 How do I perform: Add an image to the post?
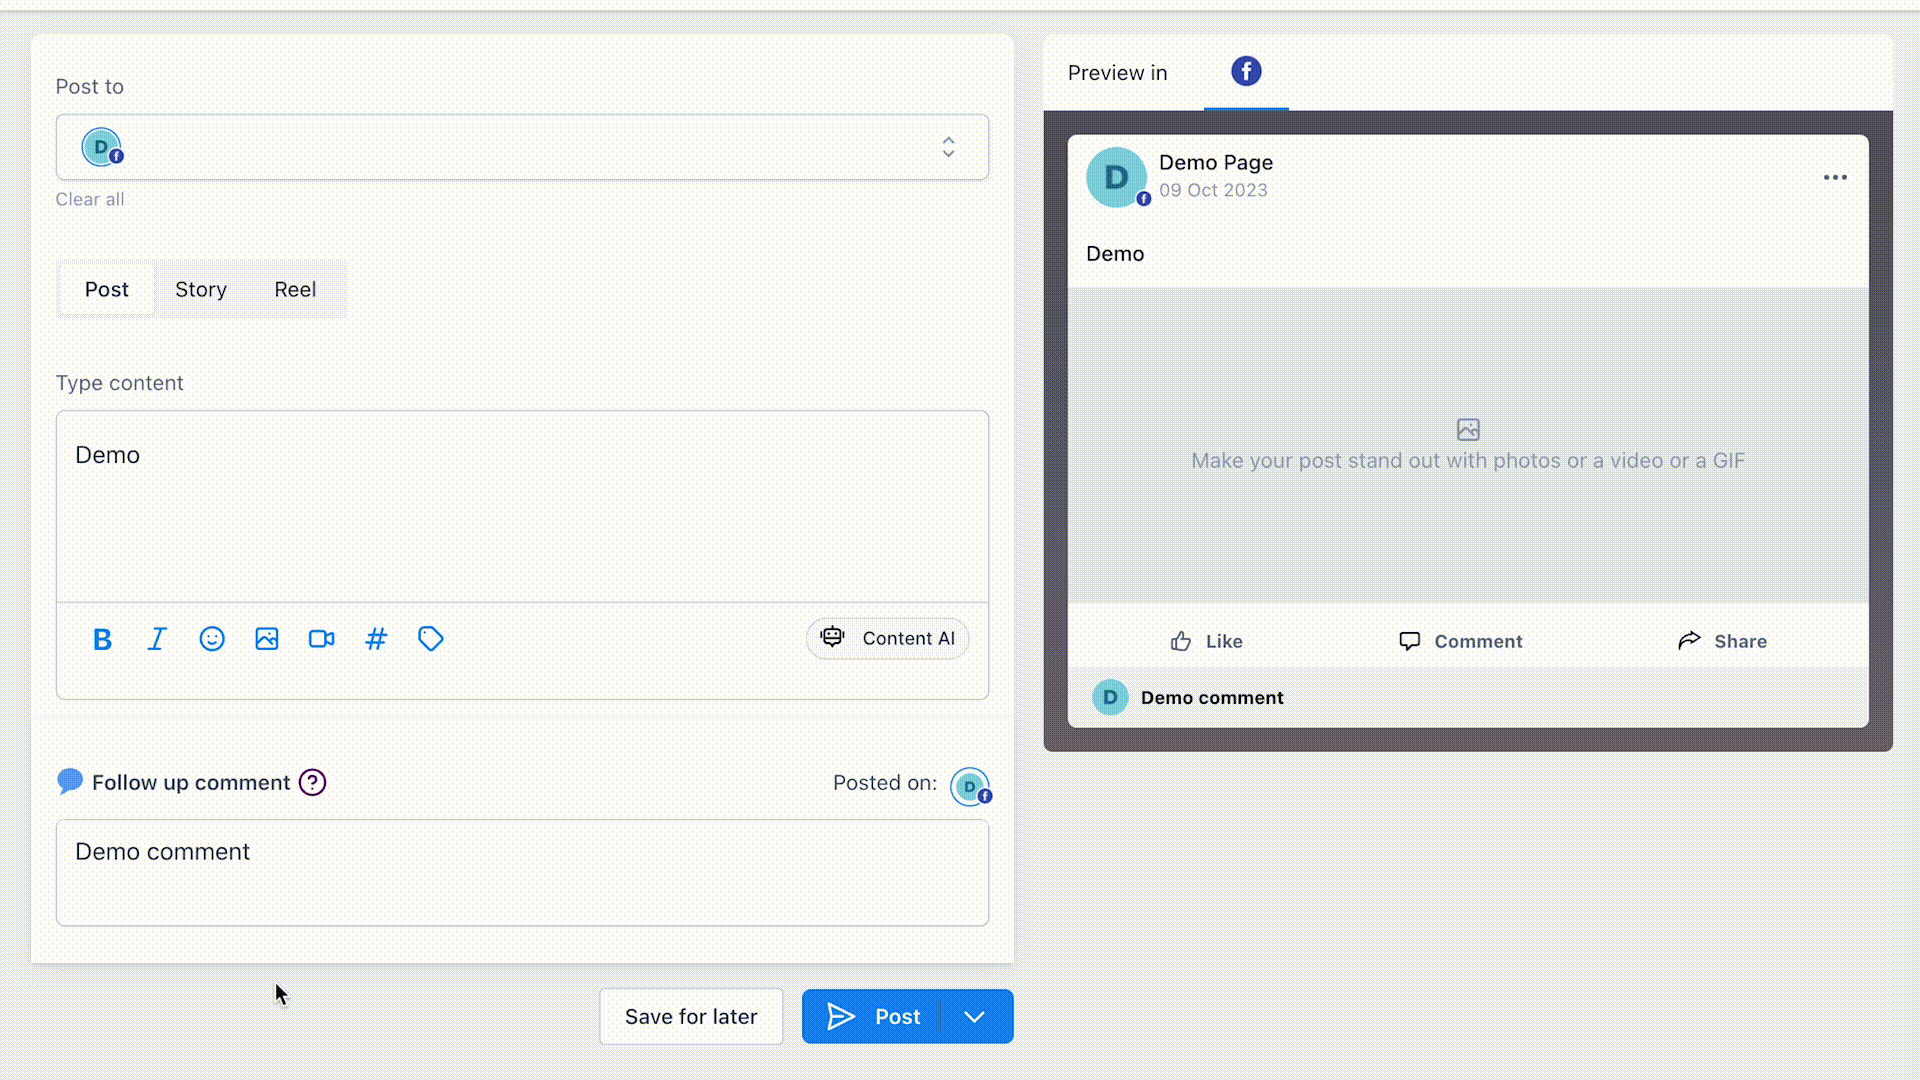[x=267, y=639]
